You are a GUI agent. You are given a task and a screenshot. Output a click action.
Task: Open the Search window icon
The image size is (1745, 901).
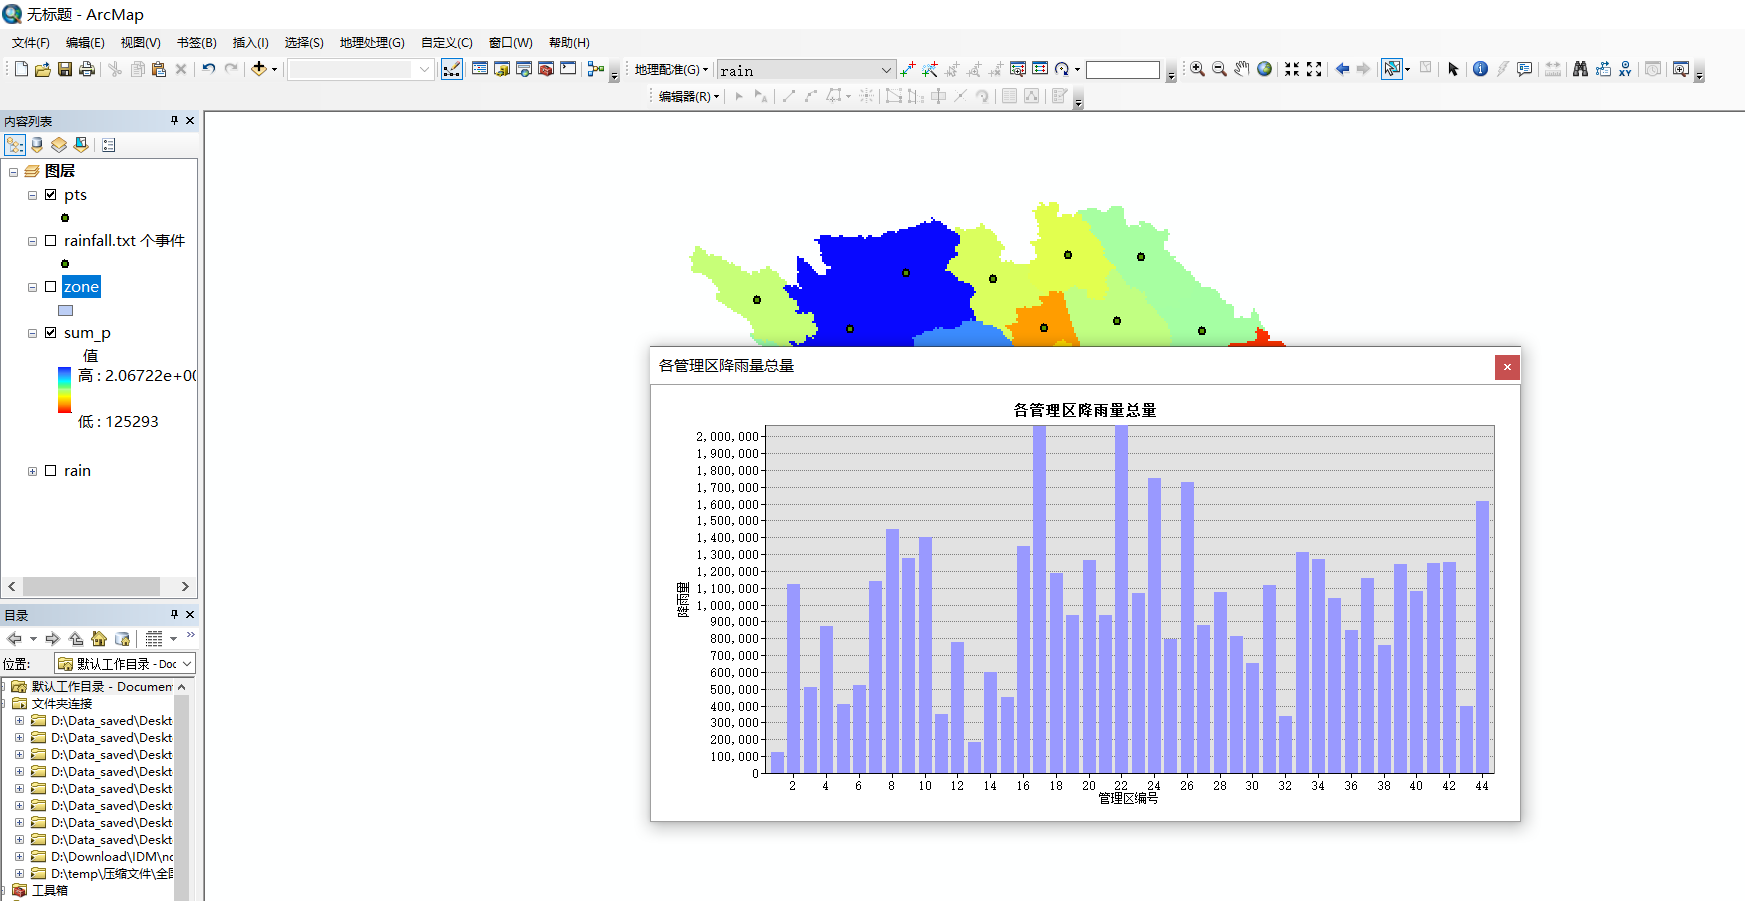[524, 69]
